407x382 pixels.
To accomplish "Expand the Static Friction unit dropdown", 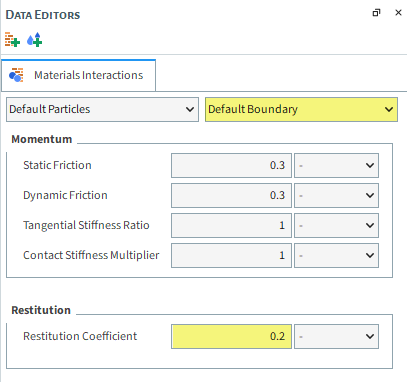I will pos(336,165).
